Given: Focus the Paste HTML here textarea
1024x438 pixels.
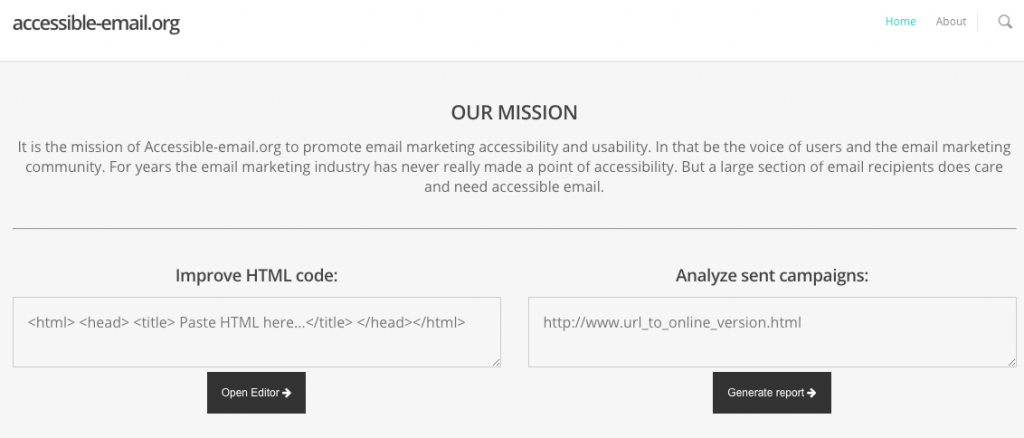Looking at the screenshot, I should (257, 332).
